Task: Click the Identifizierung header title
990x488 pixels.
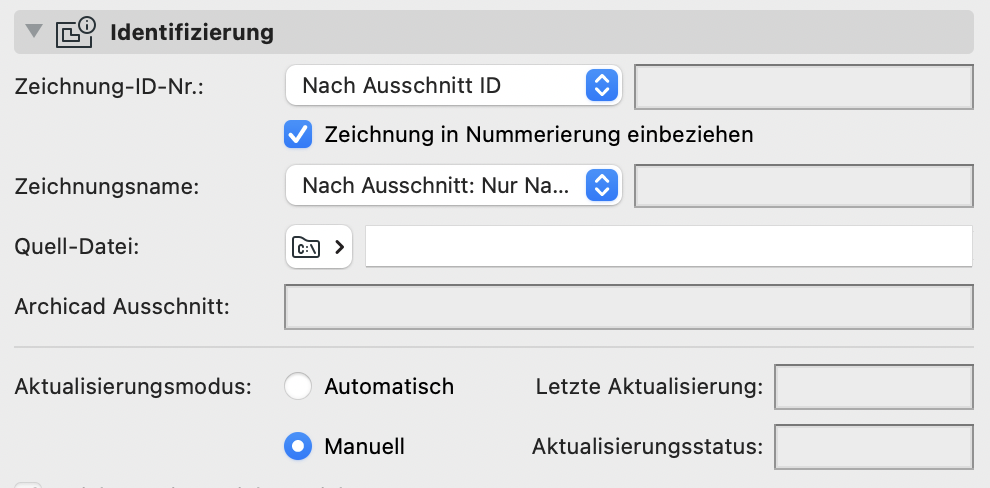Action: 192,32
